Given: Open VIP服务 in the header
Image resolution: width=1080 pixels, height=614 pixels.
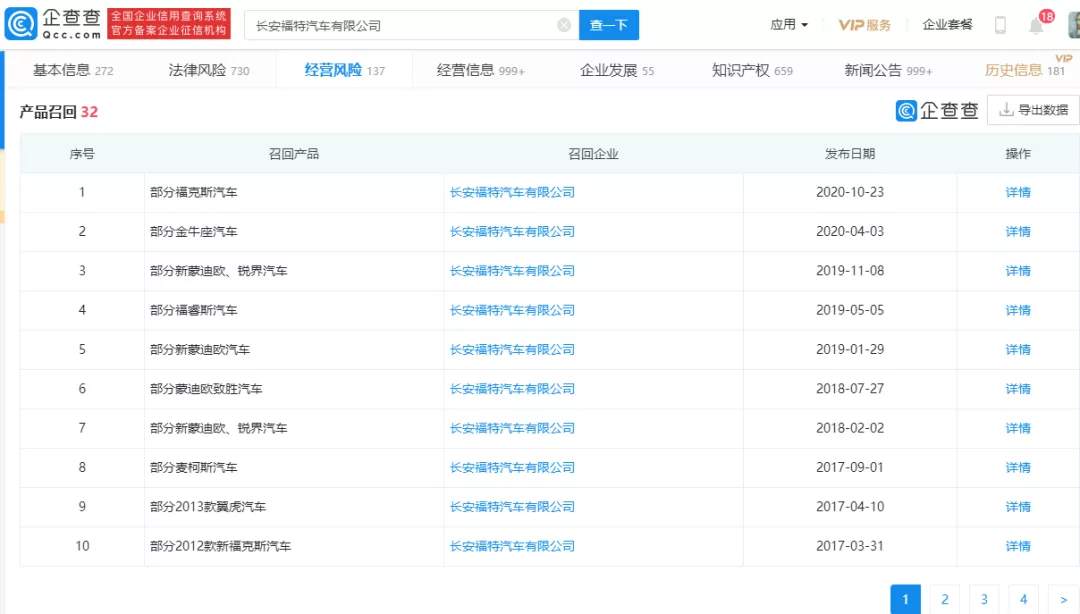Looking at the screenshot, I should pyautogui.click(x=864, y=25).
